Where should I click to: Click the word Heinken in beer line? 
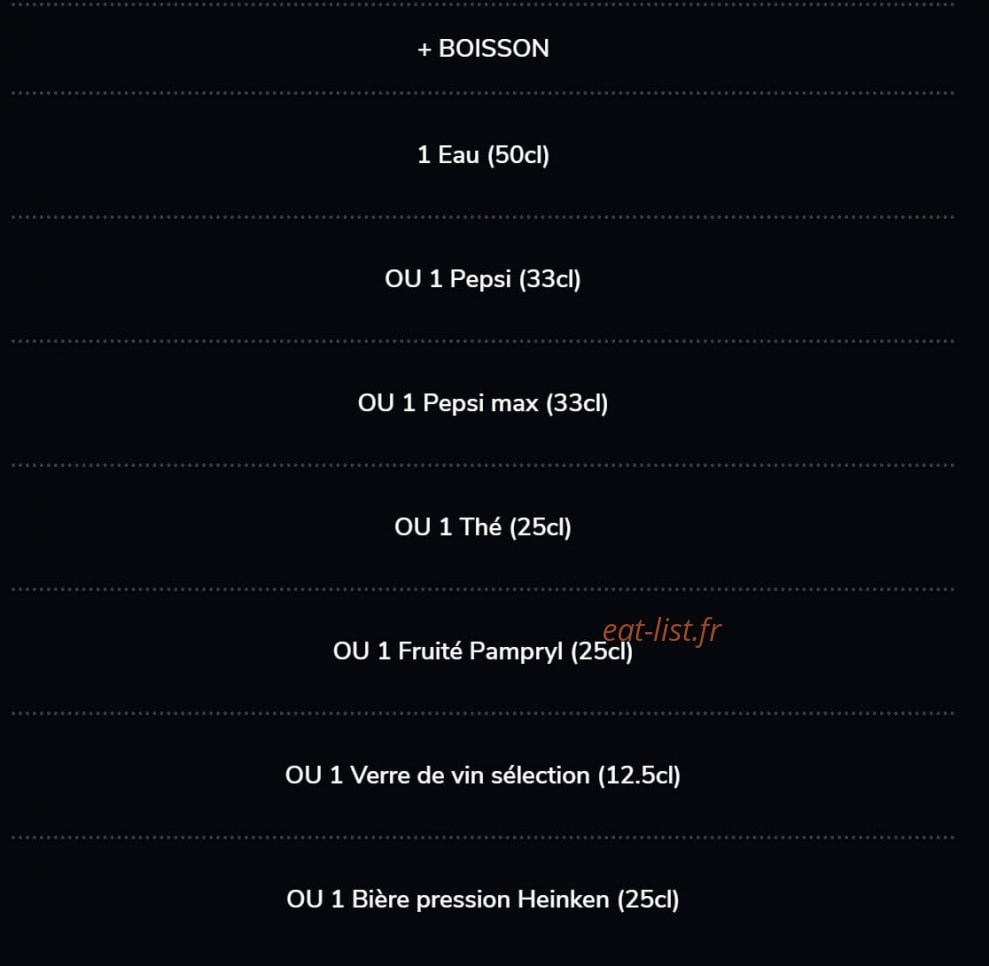click(563, 900)
